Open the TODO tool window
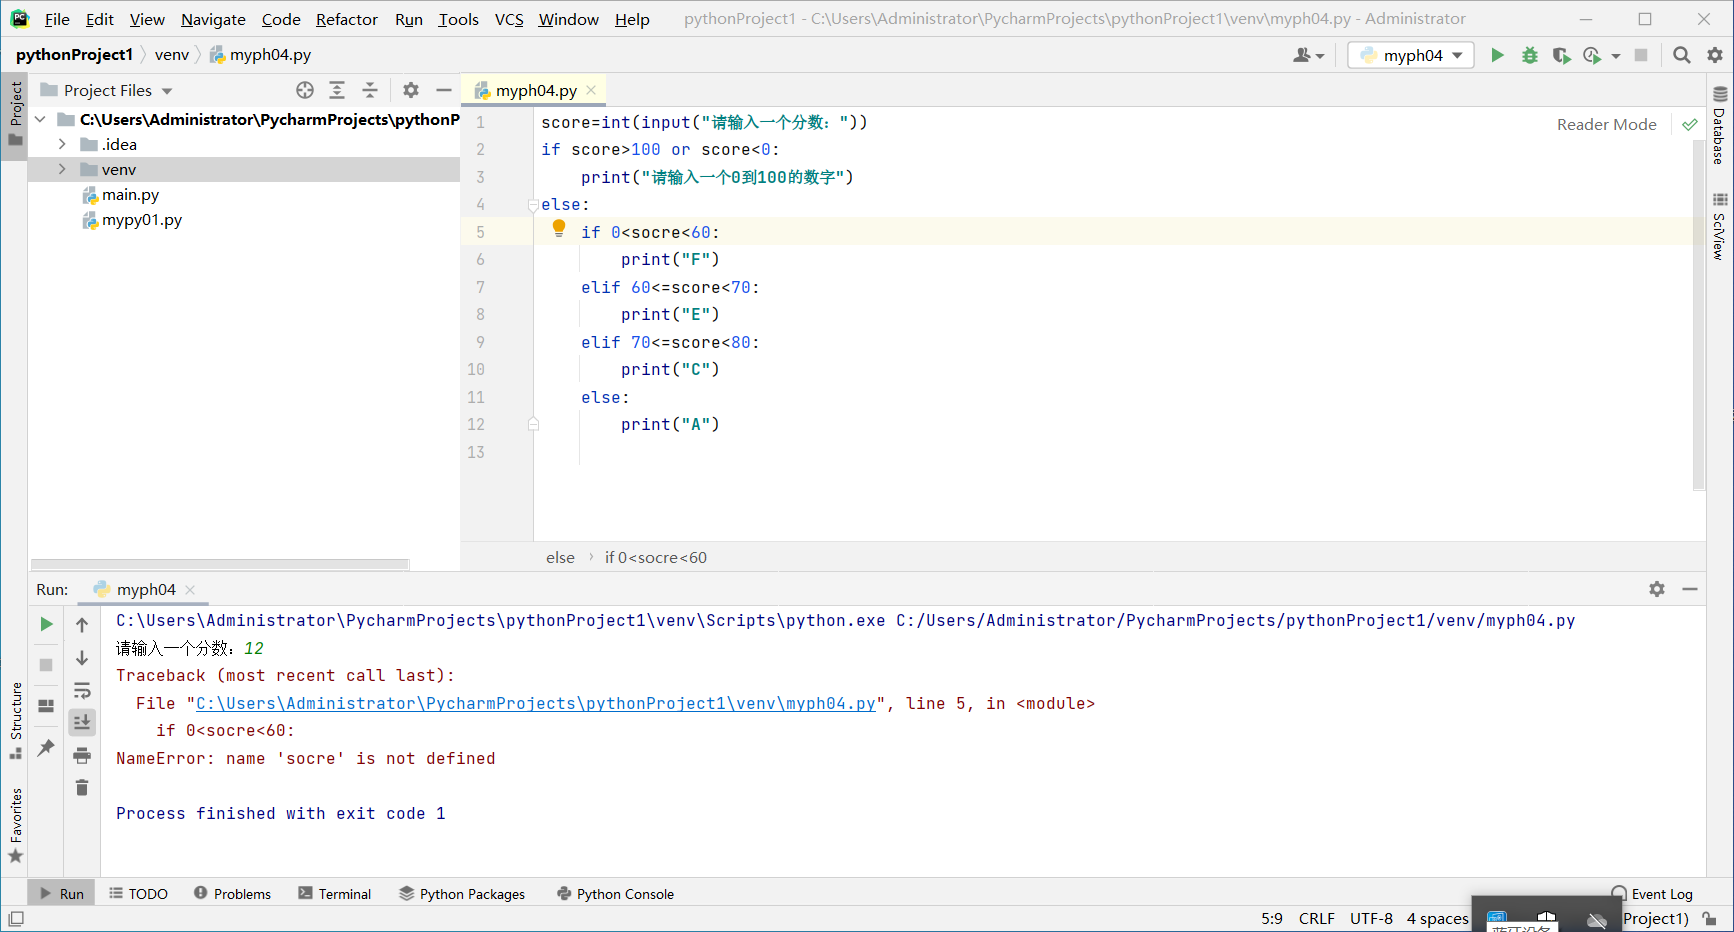This screenshot has height=932, width=1734. point(139,893)
